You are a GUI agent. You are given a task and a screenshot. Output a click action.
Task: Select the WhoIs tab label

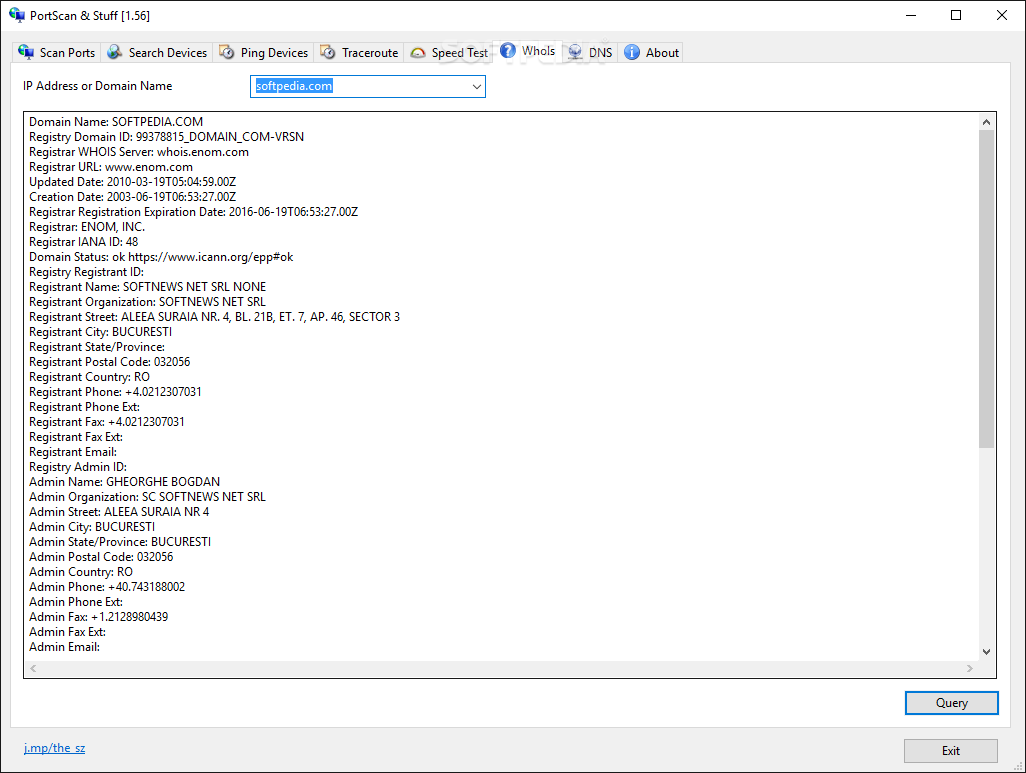coord(539,50)
